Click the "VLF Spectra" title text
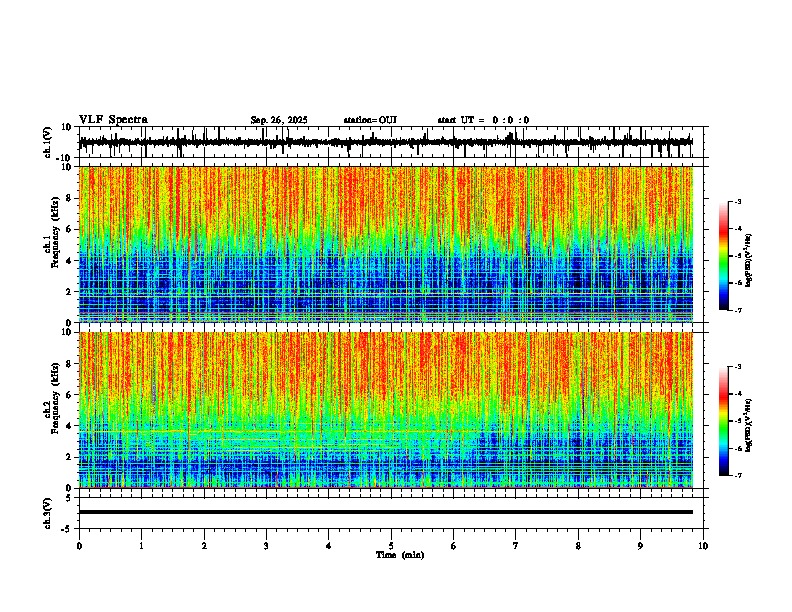792x612 pixels. (113, 120)
